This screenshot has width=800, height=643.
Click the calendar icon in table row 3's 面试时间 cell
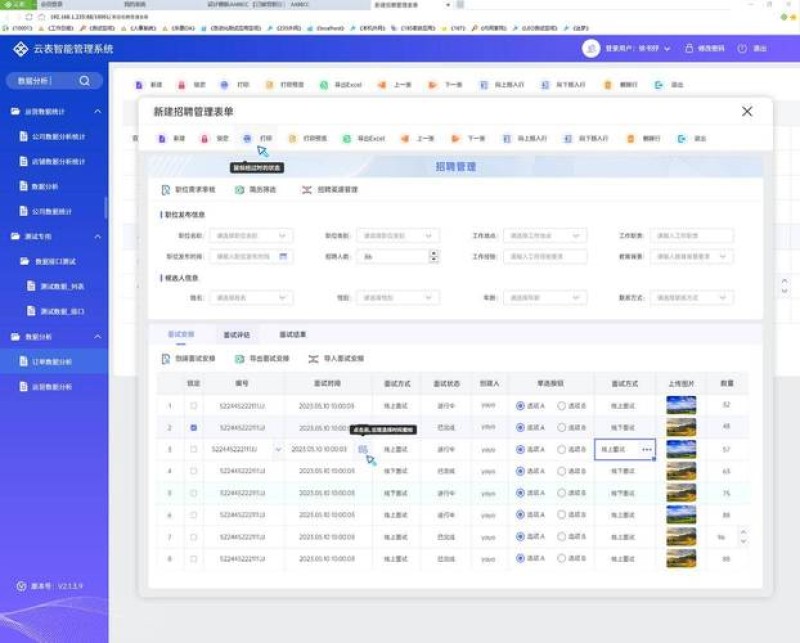[x=363, y=449]
